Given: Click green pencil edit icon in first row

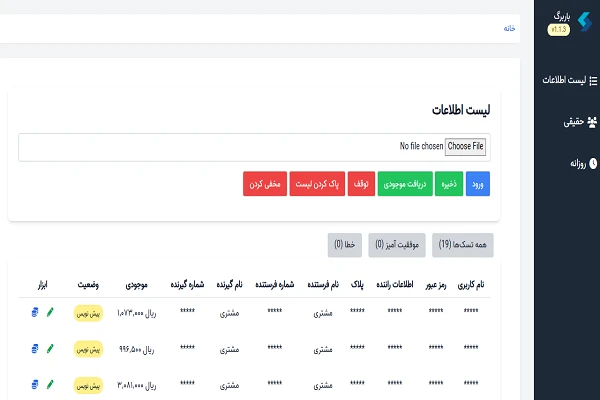Looking at the screenshot, I should click(x=51, y=313).
